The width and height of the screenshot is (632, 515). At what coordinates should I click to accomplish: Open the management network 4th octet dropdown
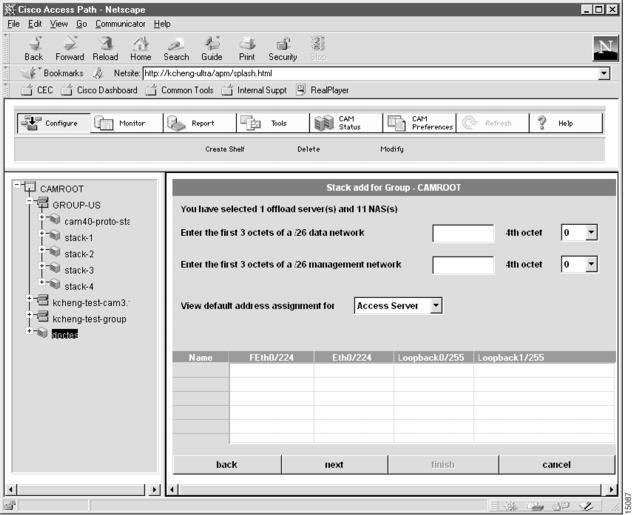591,264
